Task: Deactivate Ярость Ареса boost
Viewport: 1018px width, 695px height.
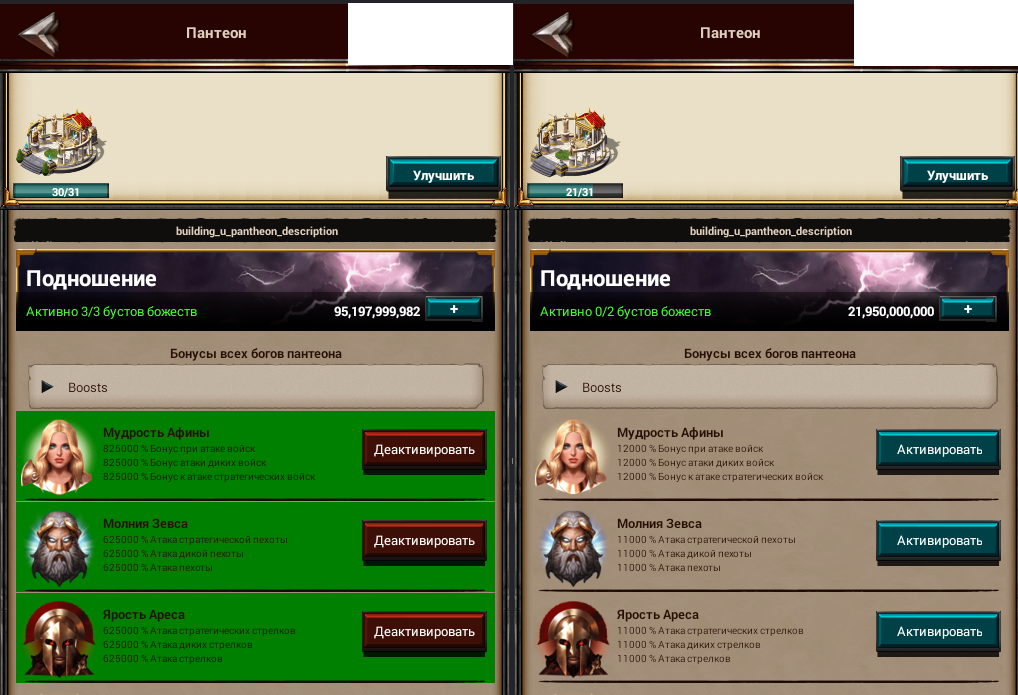Action: (424, 631)
